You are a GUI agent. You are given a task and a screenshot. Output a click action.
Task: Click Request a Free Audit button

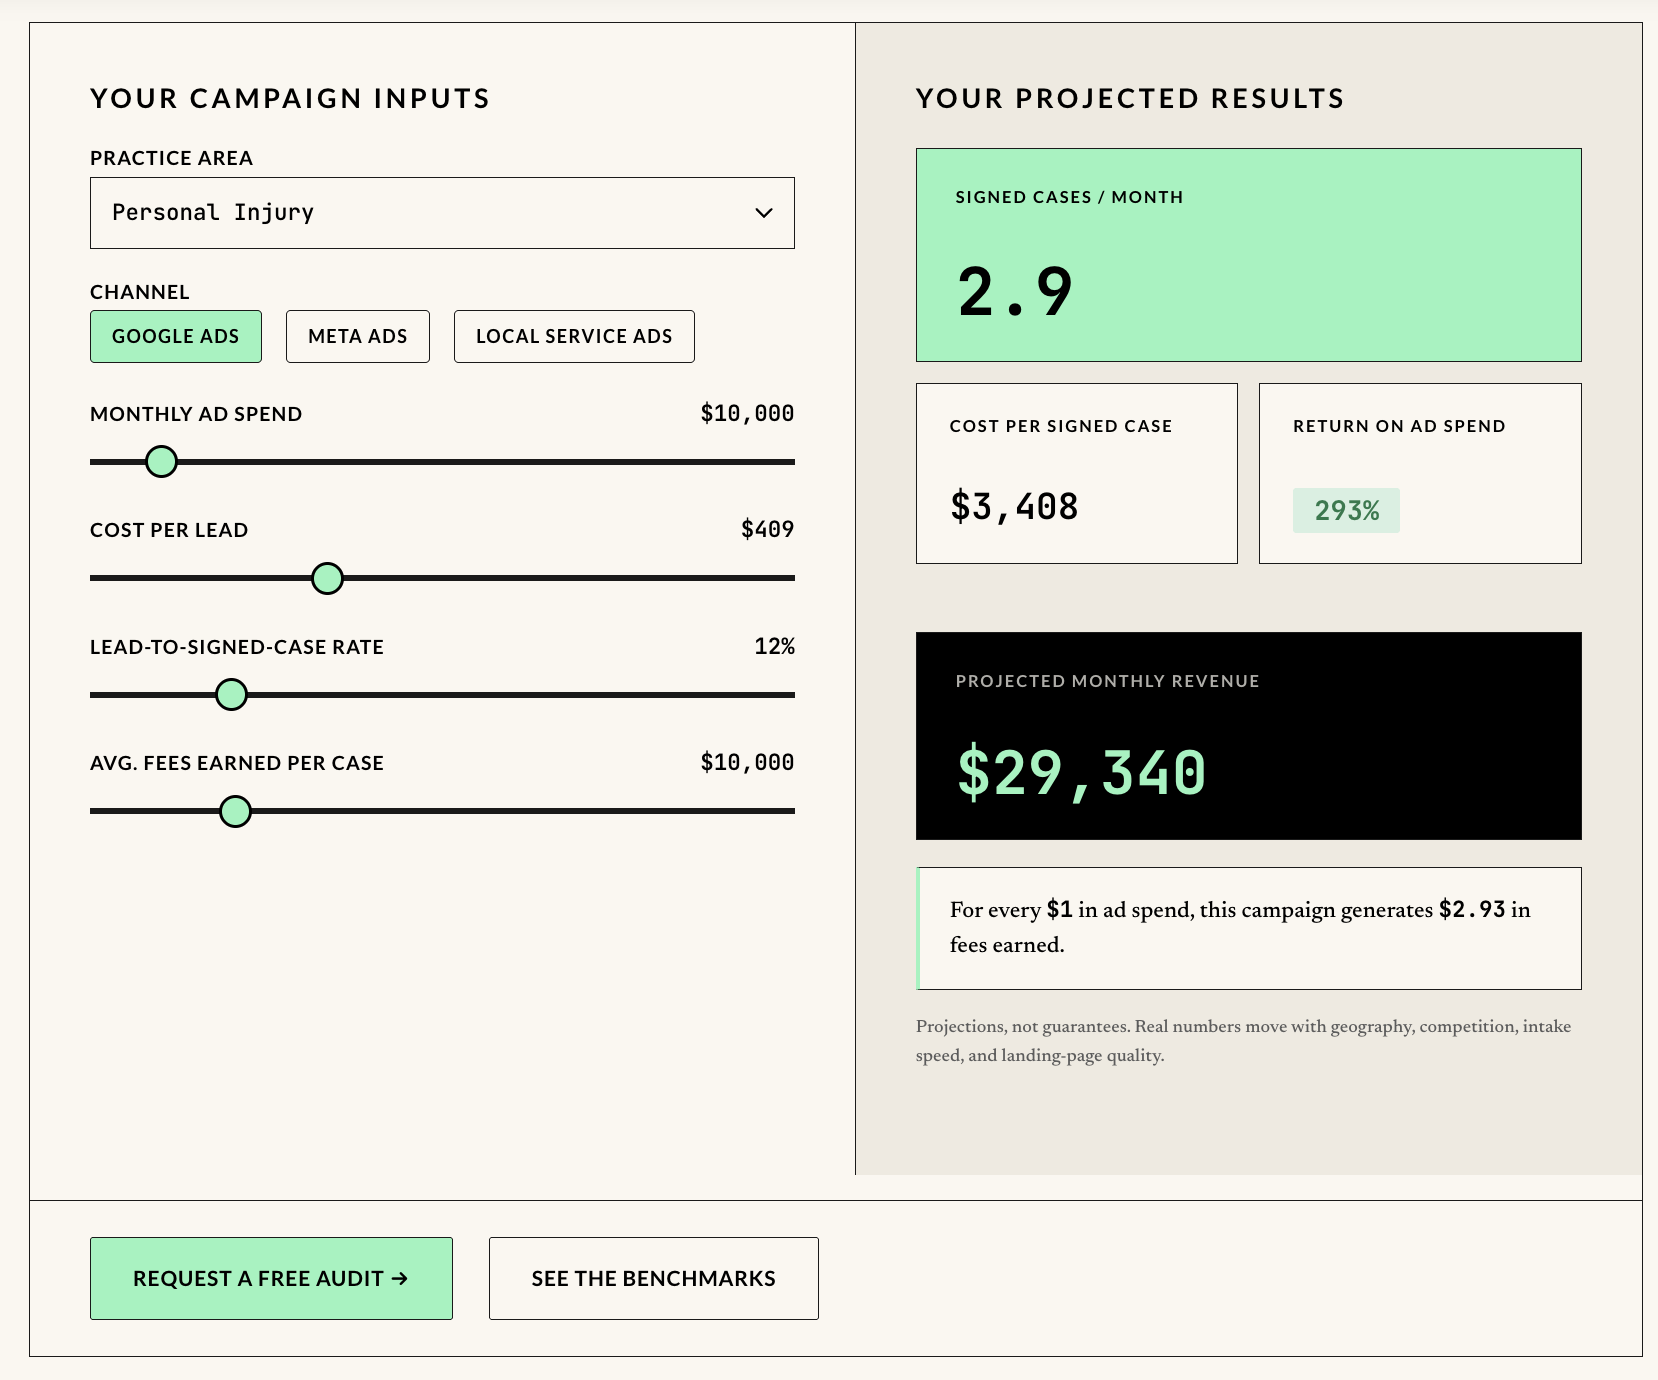pyautogui.click(x=271, y=1278)
